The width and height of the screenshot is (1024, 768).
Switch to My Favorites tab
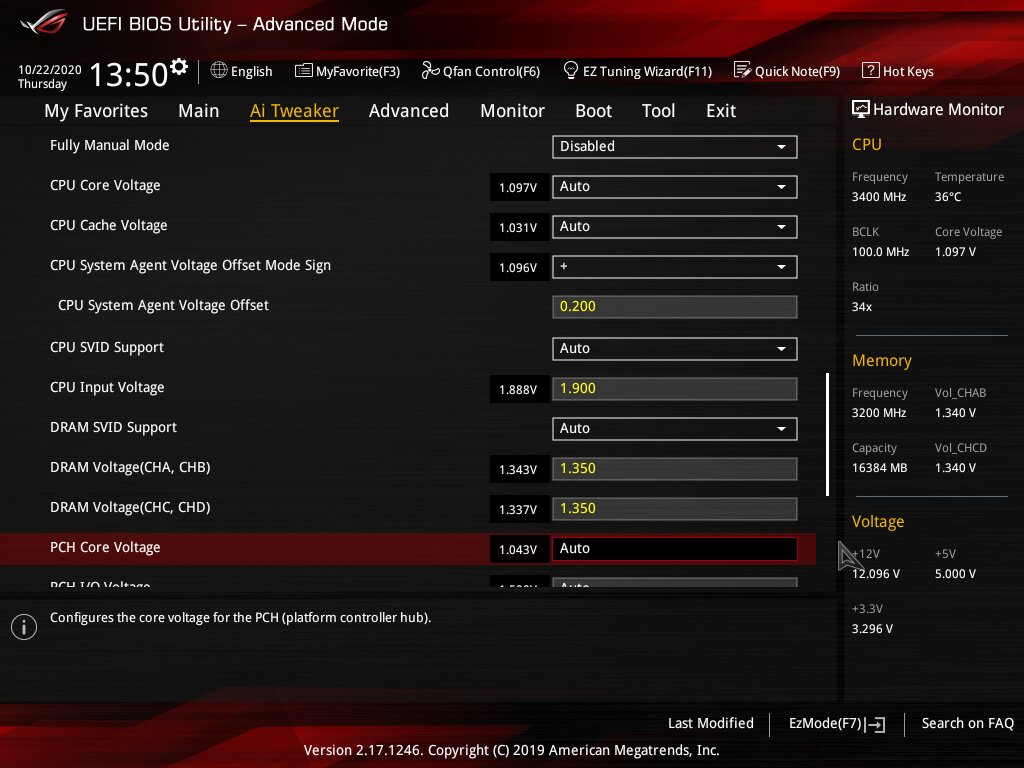(x=96, y=110)
